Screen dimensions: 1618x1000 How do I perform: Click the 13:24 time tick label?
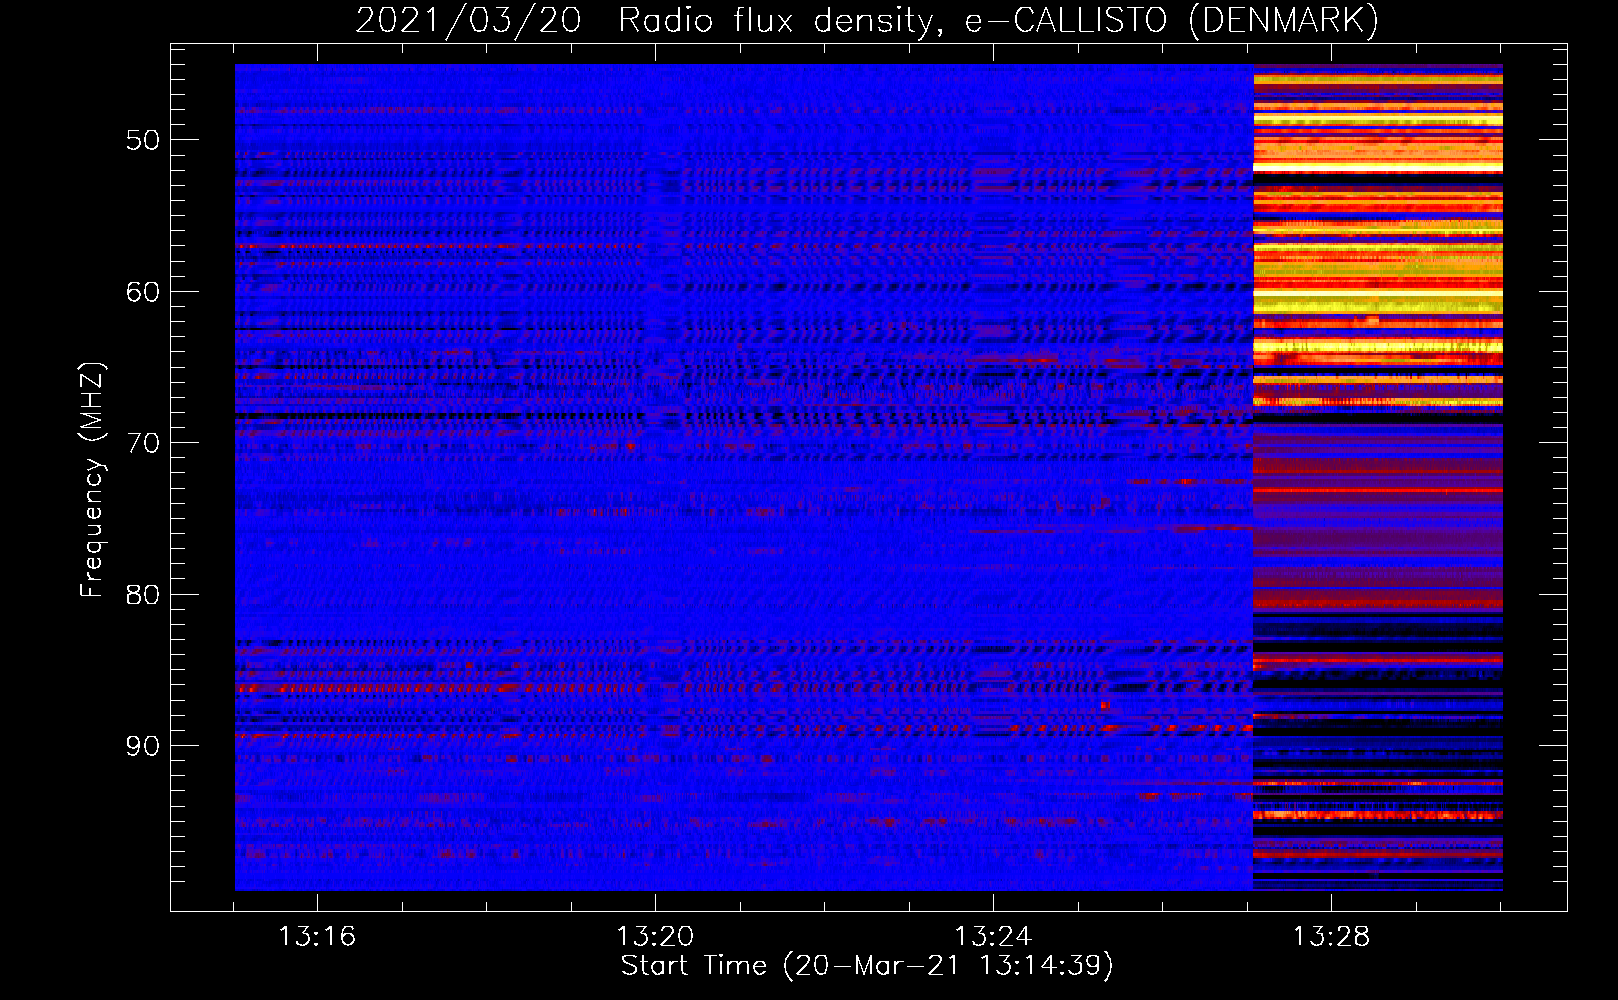tap(993, 937)
